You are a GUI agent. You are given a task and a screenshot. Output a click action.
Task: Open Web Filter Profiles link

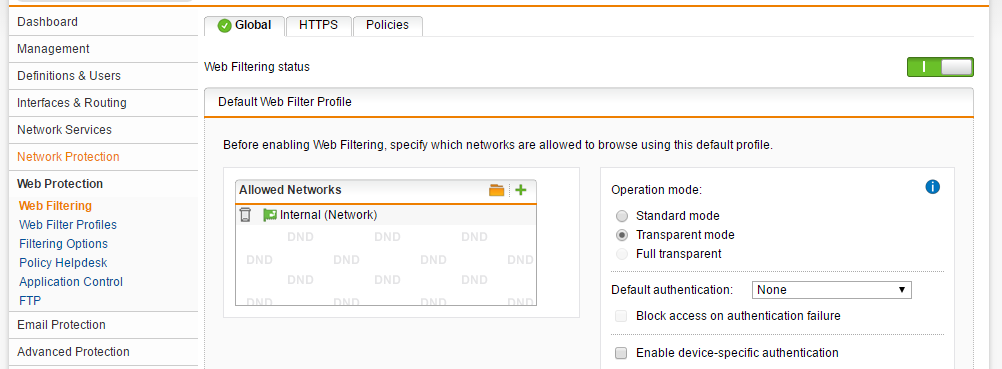coord(68,224)
